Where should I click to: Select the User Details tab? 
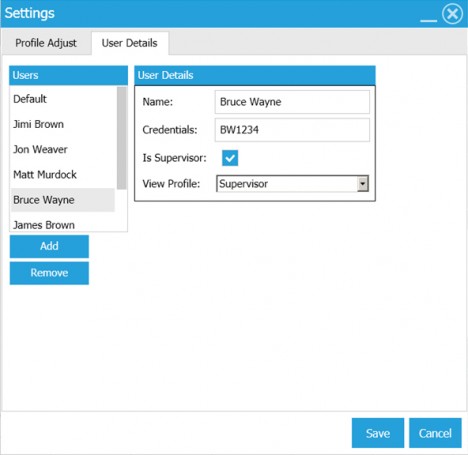[130, 43]
